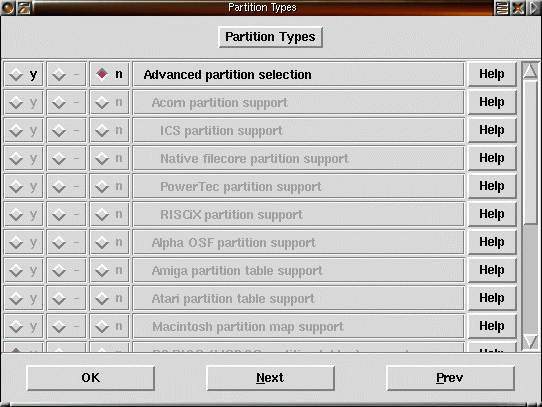The width and height of the screenshot is (542, 407).
Task: Select 'y' for Acorn partition support
Action: (x=24, y=102)
